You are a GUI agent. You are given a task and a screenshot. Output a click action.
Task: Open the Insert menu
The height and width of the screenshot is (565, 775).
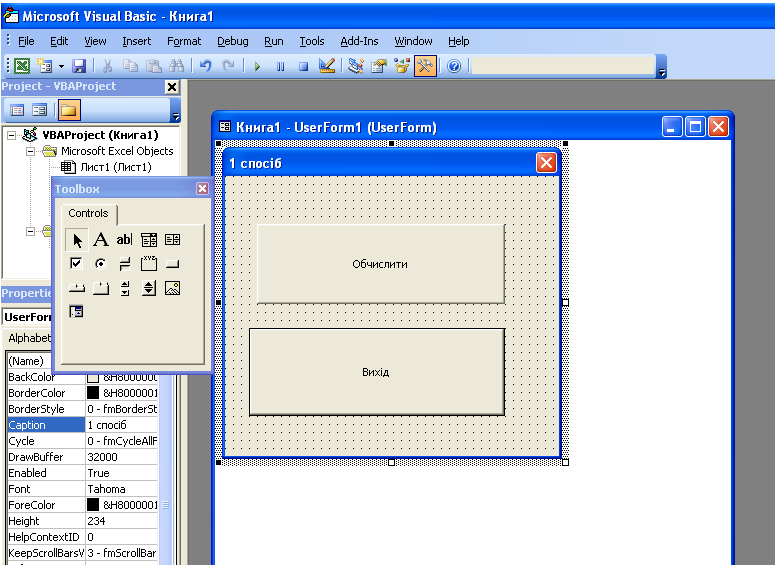click(x=136, y=41)
